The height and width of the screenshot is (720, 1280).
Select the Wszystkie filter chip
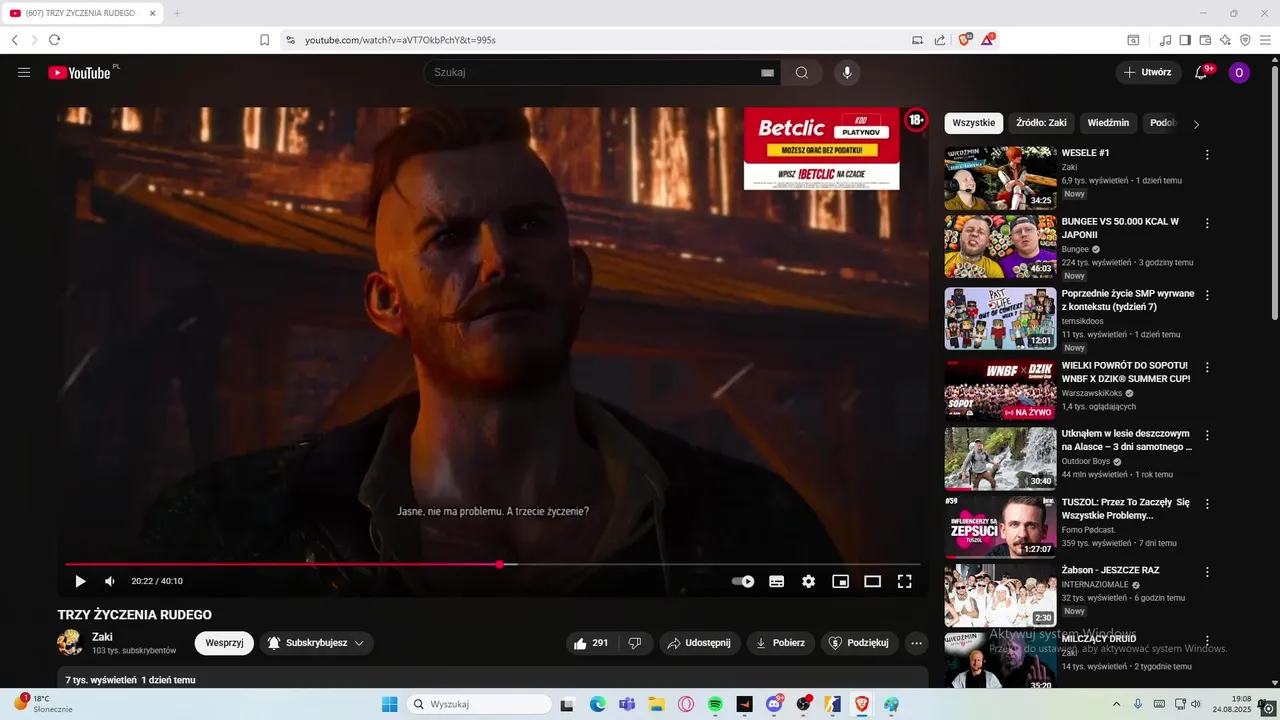973,123
